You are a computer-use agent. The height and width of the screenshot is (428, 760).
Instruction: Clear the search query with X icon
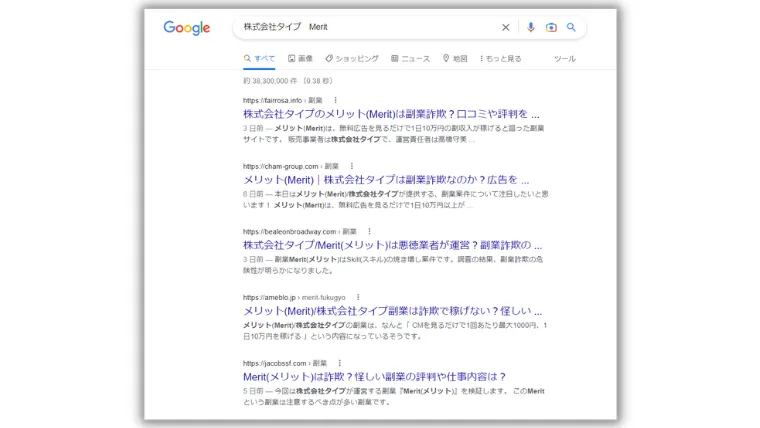[505, 28]
